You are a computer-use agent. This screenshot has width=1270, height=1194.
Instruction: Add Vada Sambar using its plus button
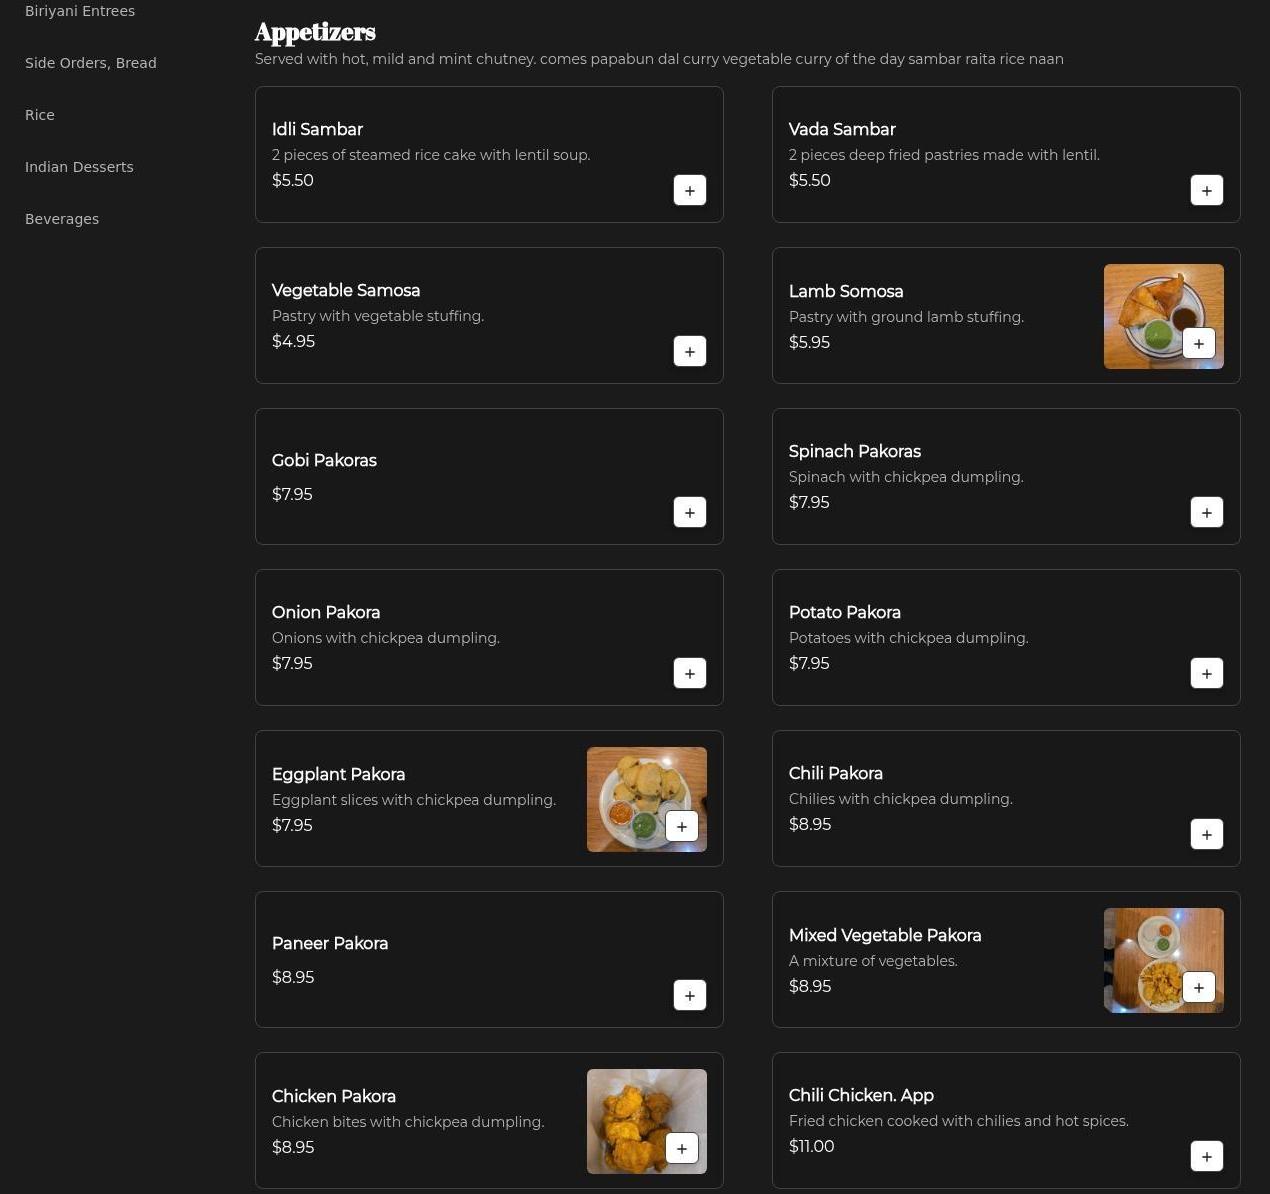(x=1206, y=190)
